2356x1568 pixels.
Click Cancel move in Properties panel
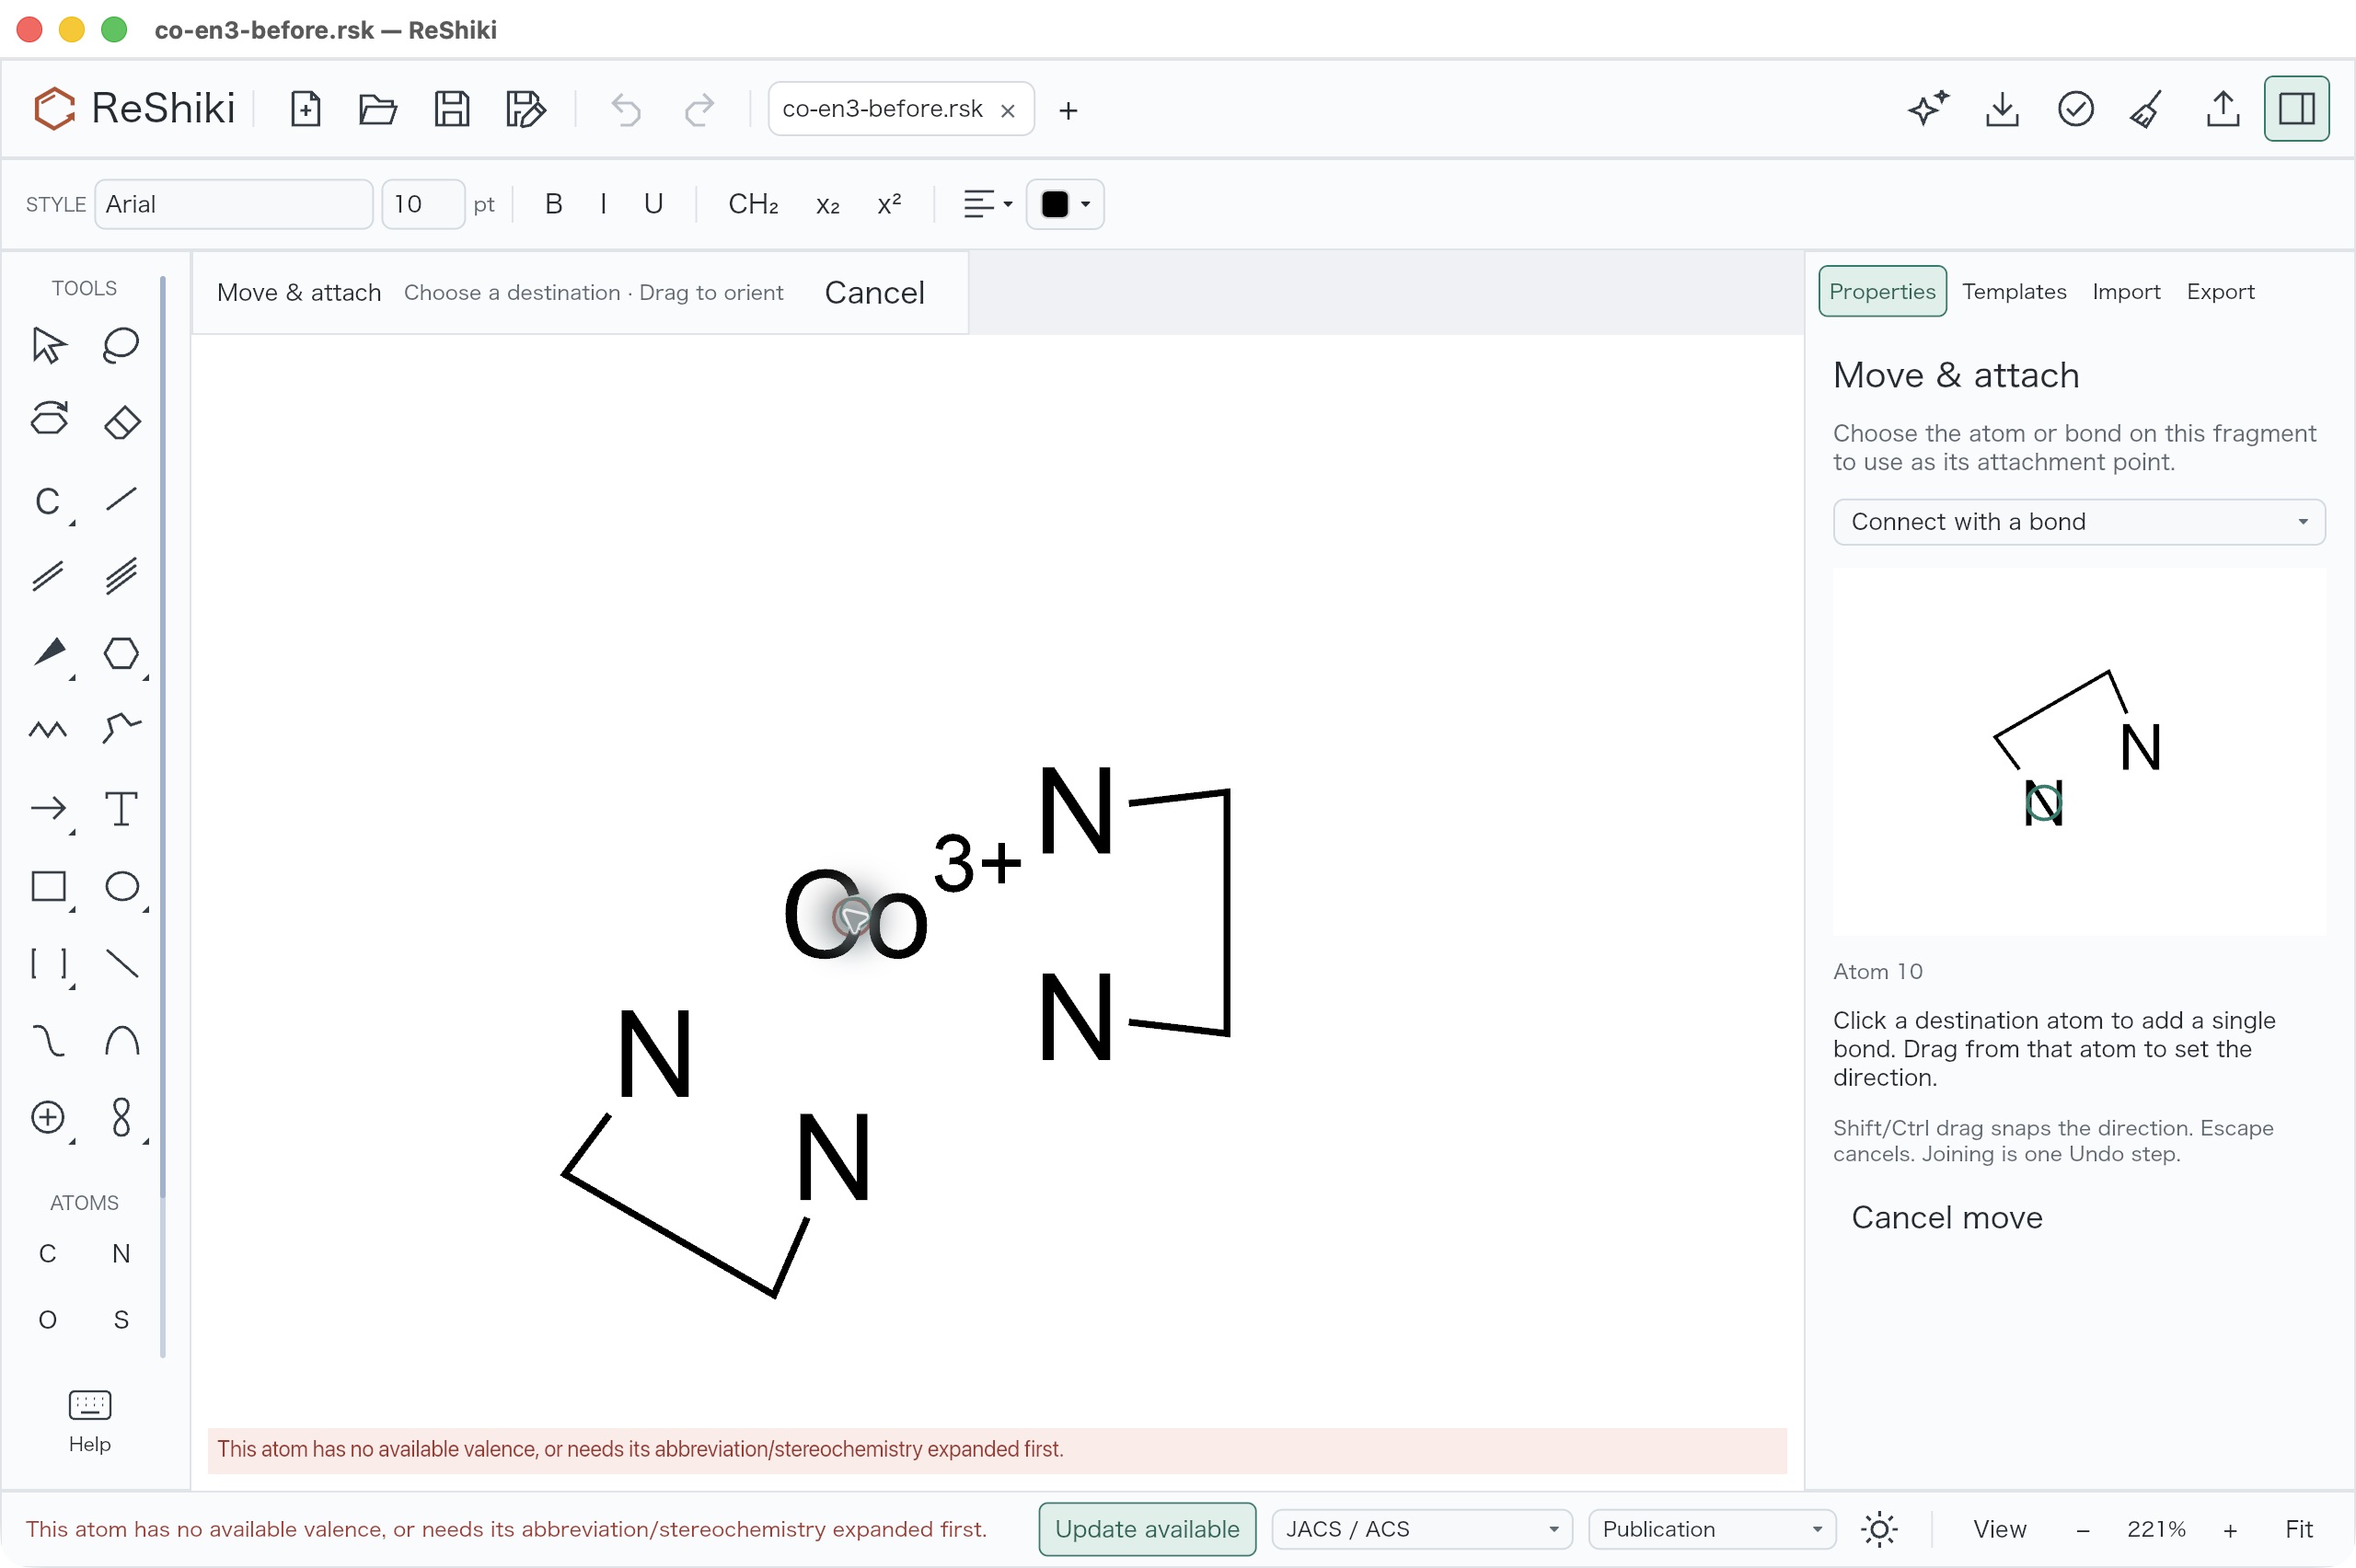1947,1217
